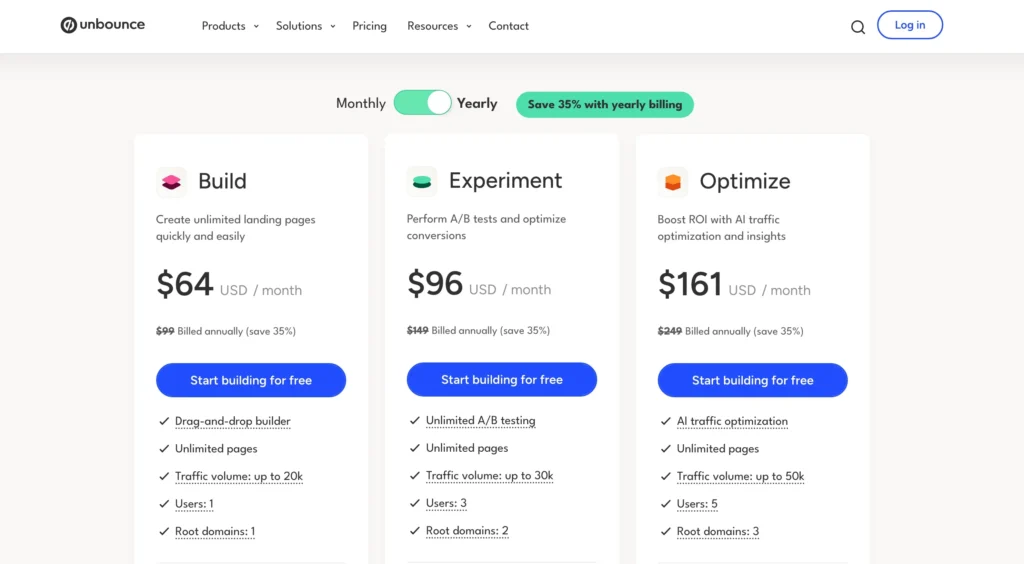Screen dimensions: 1024x564
Task: Click the chevron next to Resources
Action: (x=468, y=27)
